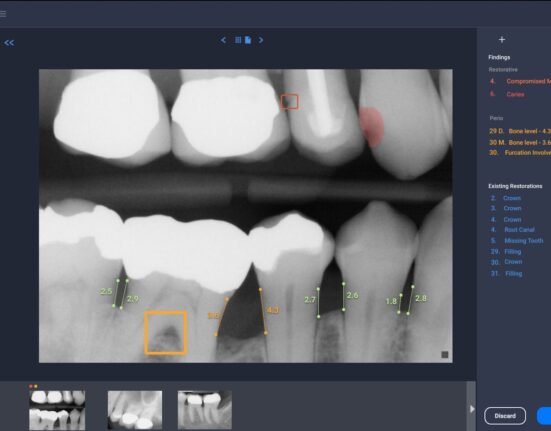Switch to grid view icon
Screen dimensions: 551x431
[x=238, y=40]
